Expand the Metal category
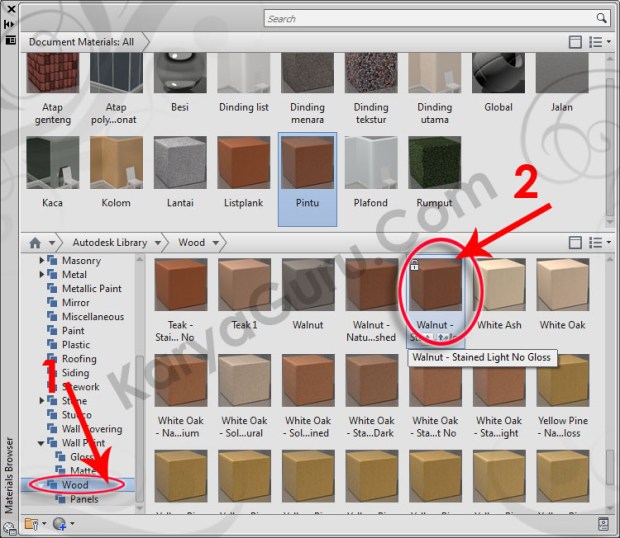 (42, 274)
